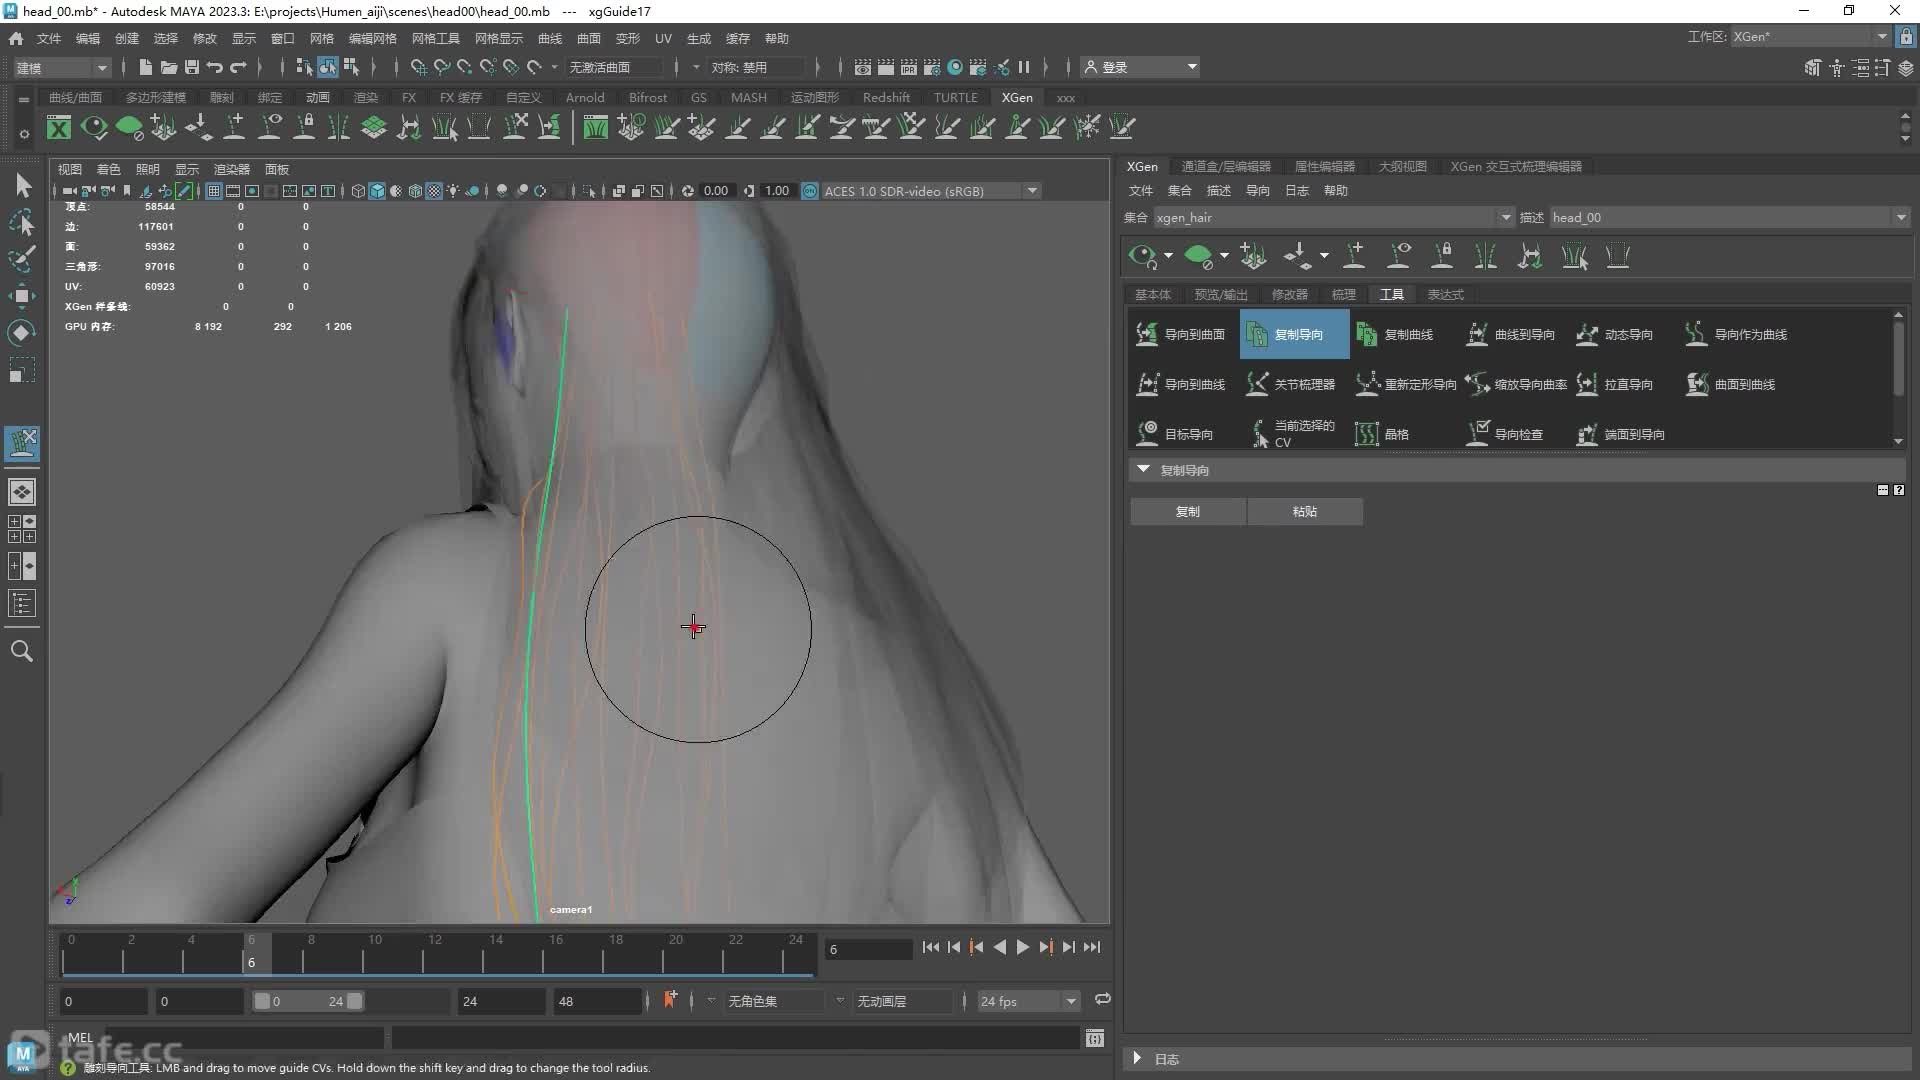Open the 24 fps frame rate dropdown
The width and height of the screenshot is (1920, 1080).
coord(1028,1001)
